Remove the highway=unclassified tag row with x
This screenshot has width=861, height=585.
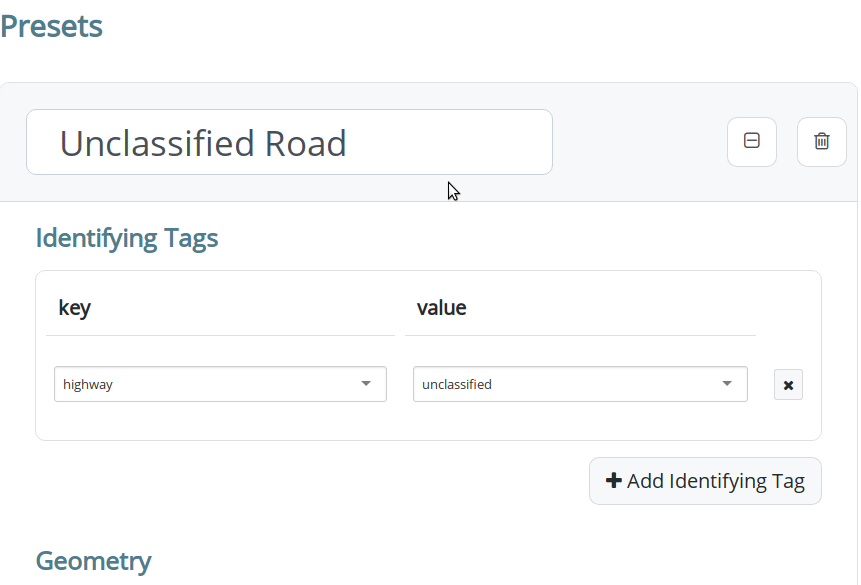pos(788,385)
